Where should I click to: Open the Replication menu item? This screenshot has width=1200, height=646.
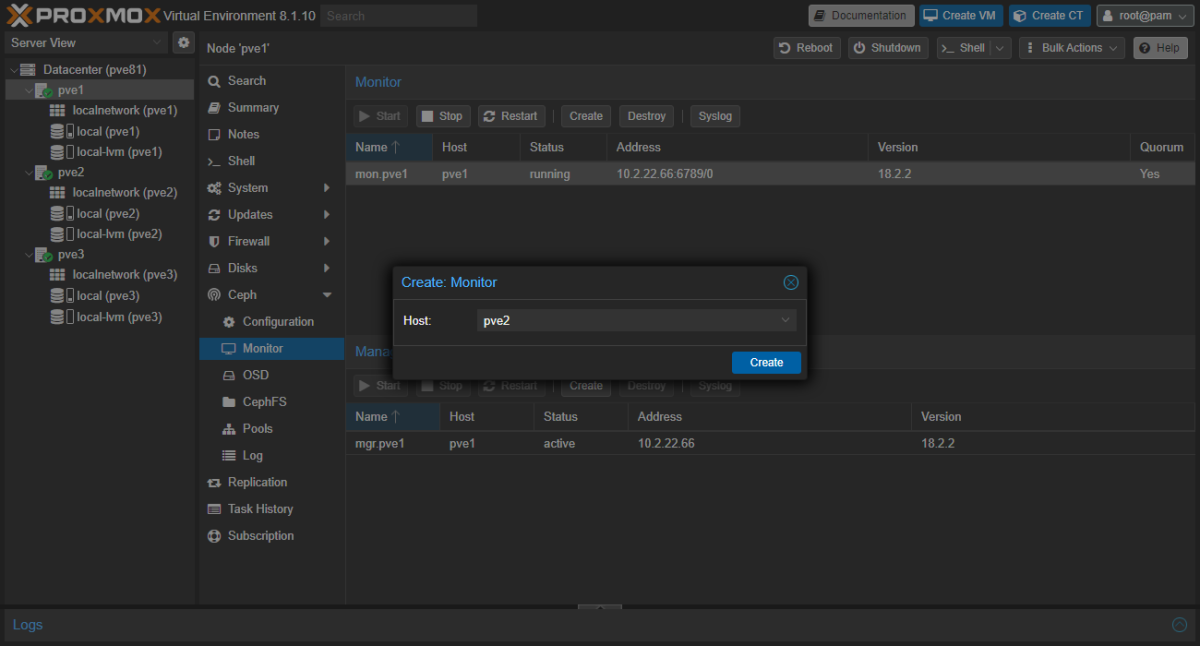click(271, 482)
